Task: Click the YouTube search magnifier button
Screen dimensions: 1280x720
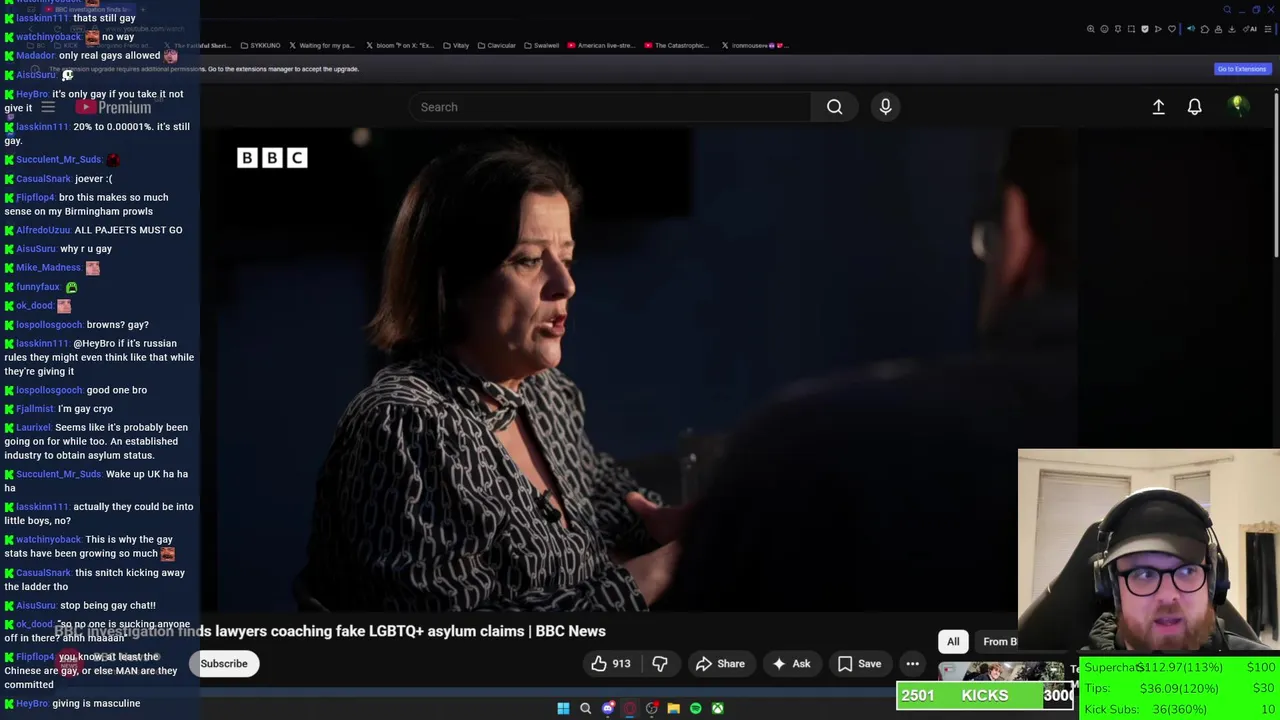Action: pyautogui.click(x=834, y=107)
